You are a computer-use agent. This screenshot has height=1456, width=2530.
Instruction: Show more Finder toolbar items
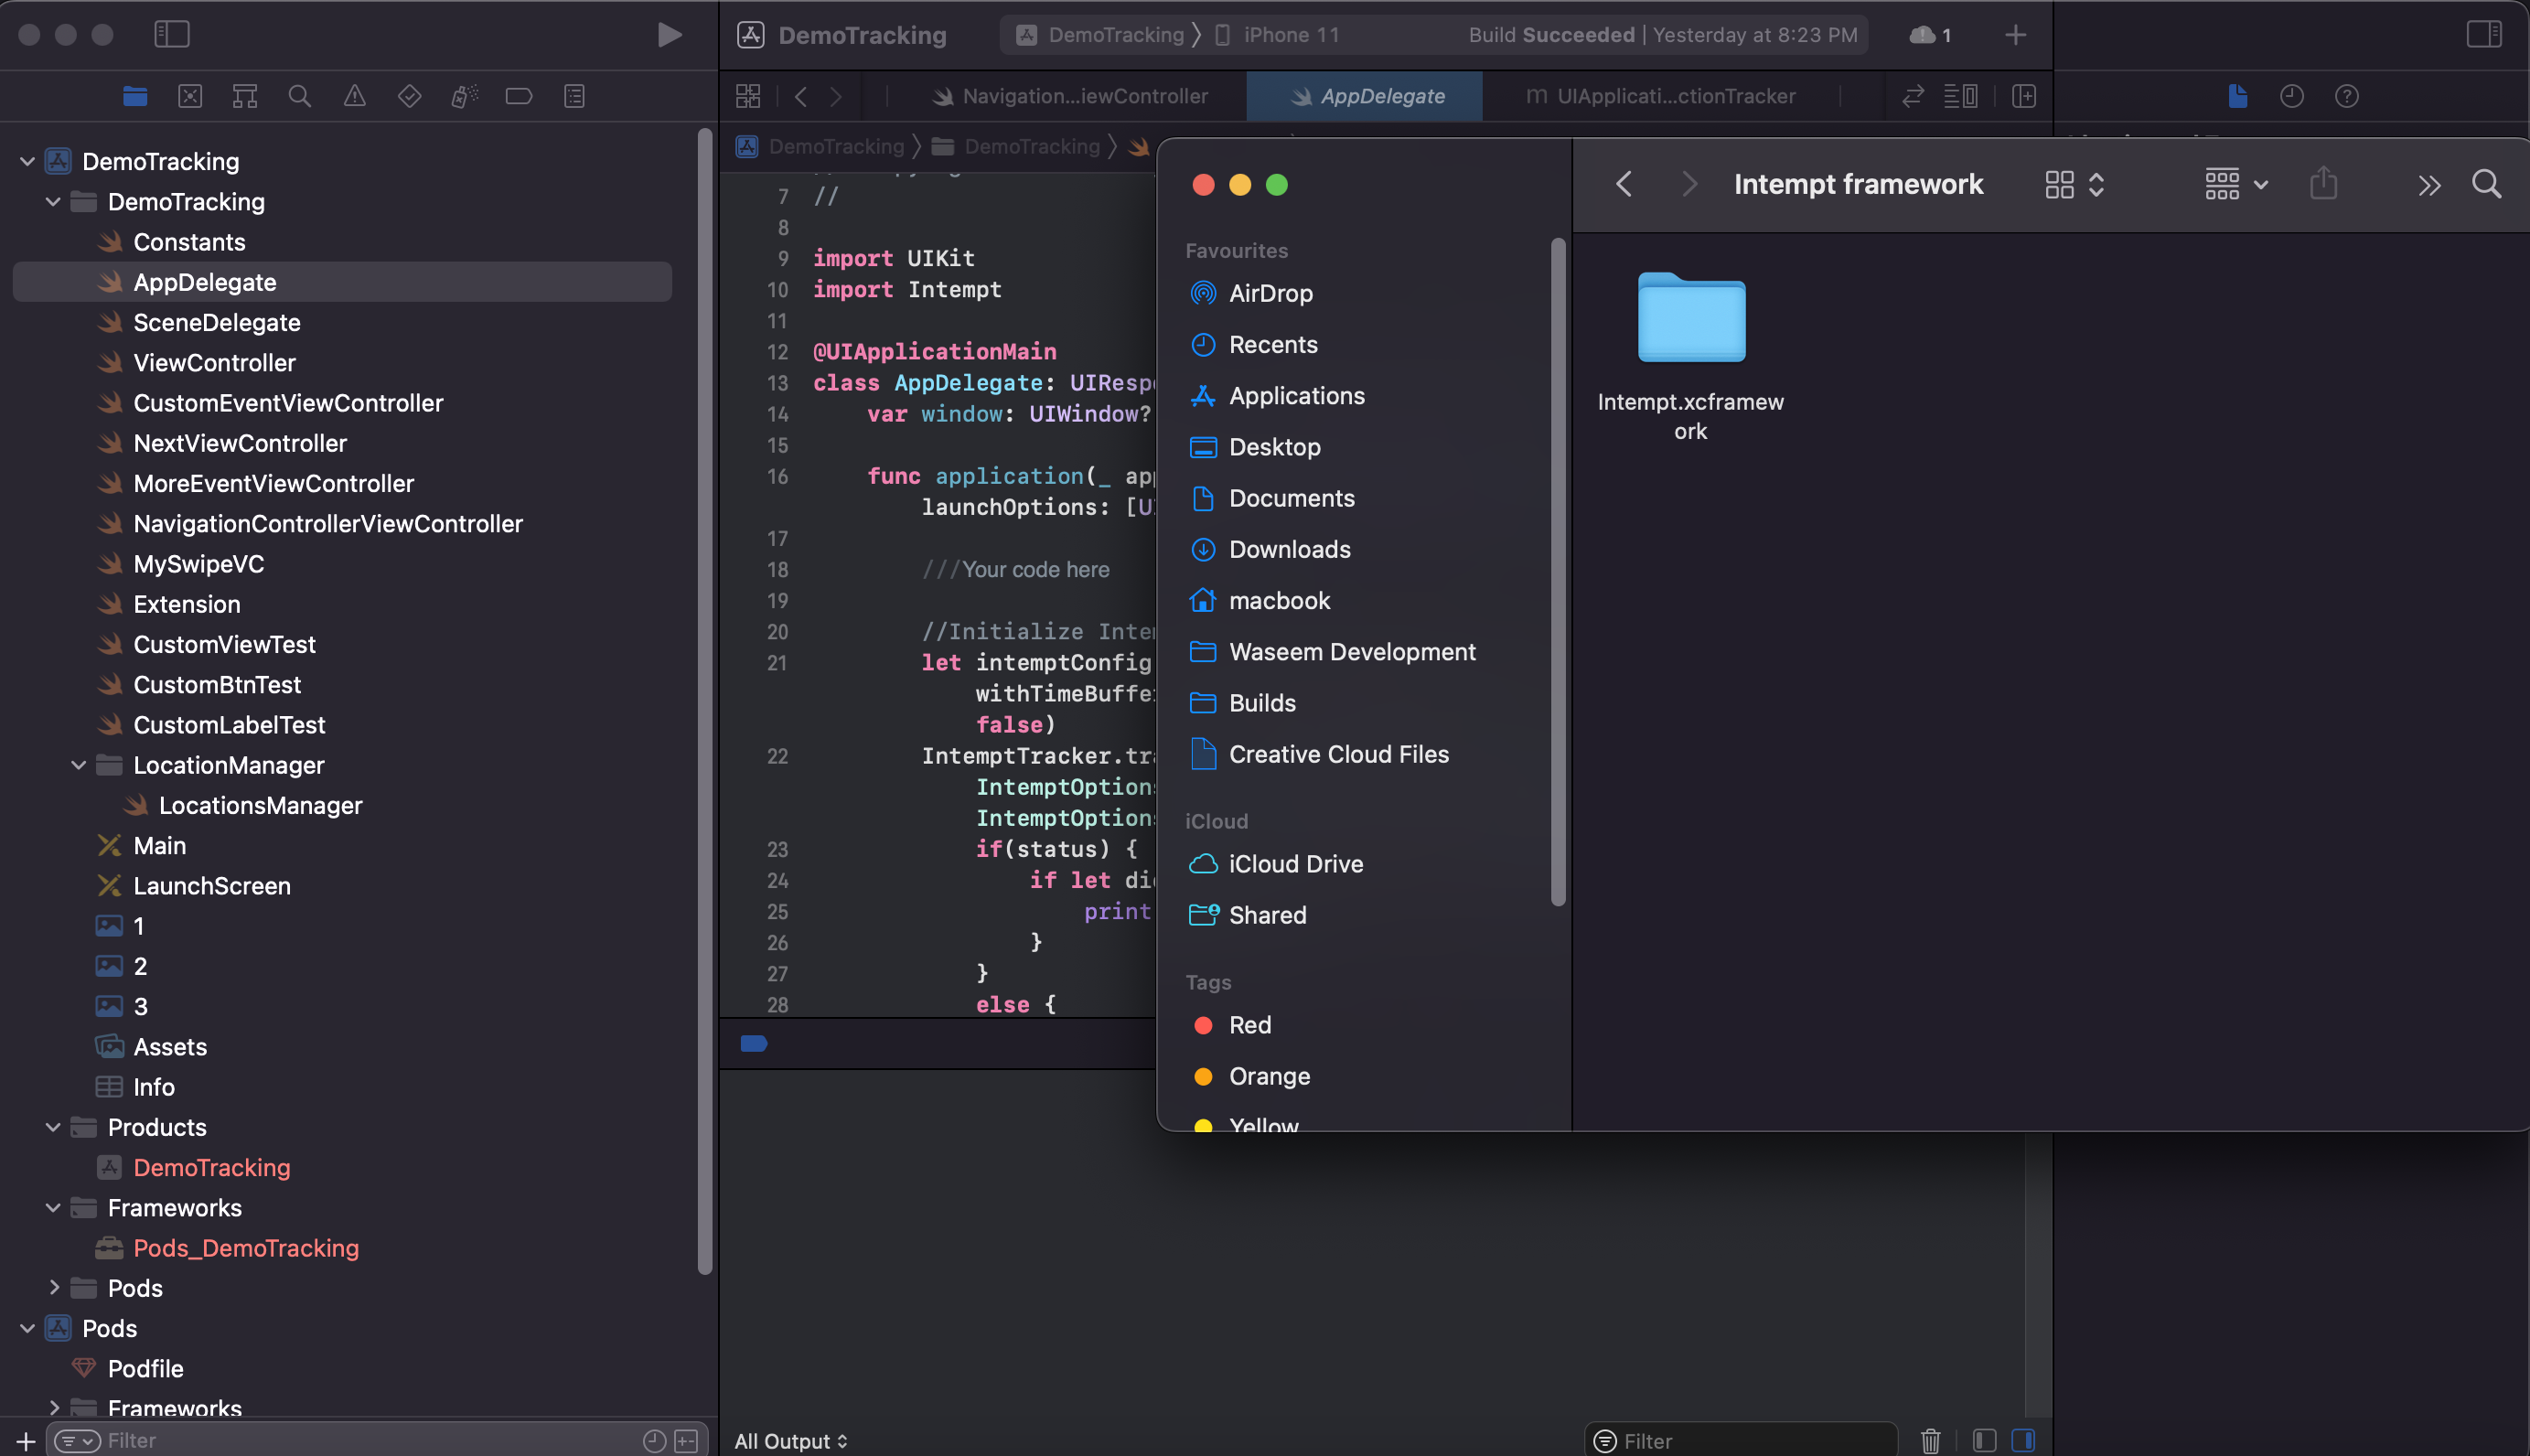(2429, 185)
